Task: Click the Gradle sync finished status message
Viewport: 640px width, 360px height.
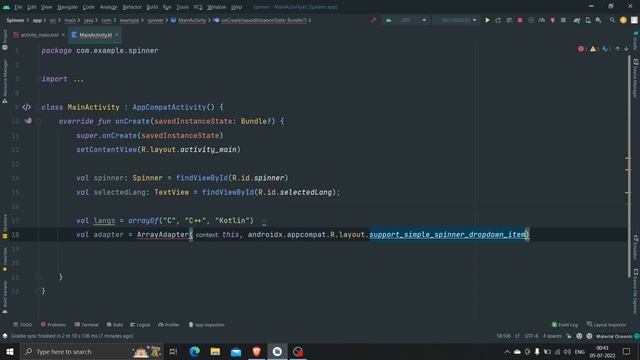Action: pos(72,336)
